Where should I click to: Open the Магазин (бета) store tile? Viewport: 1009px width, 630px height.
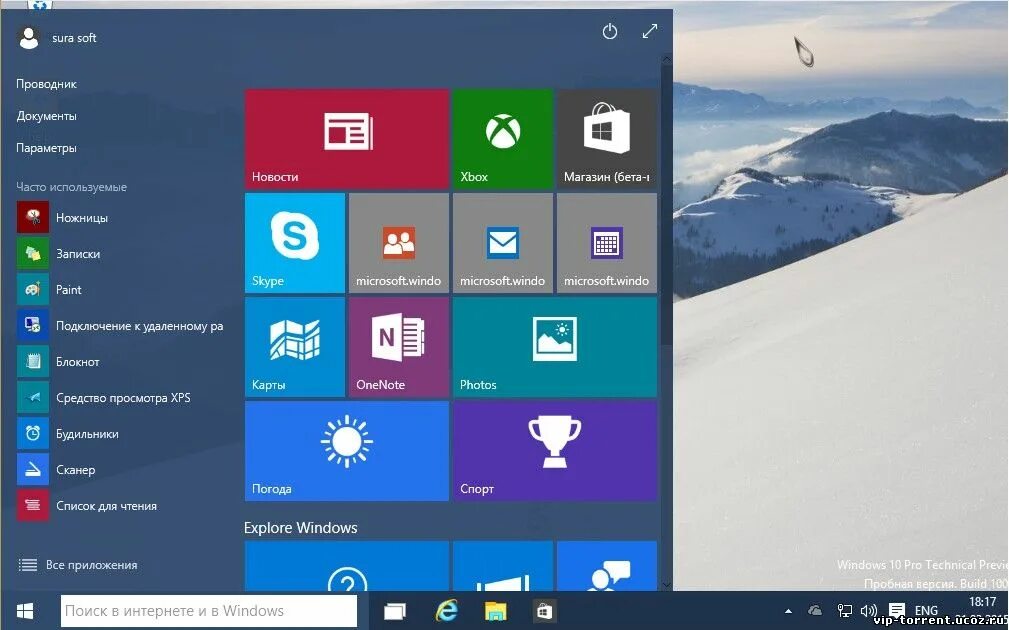pos(607,139)
